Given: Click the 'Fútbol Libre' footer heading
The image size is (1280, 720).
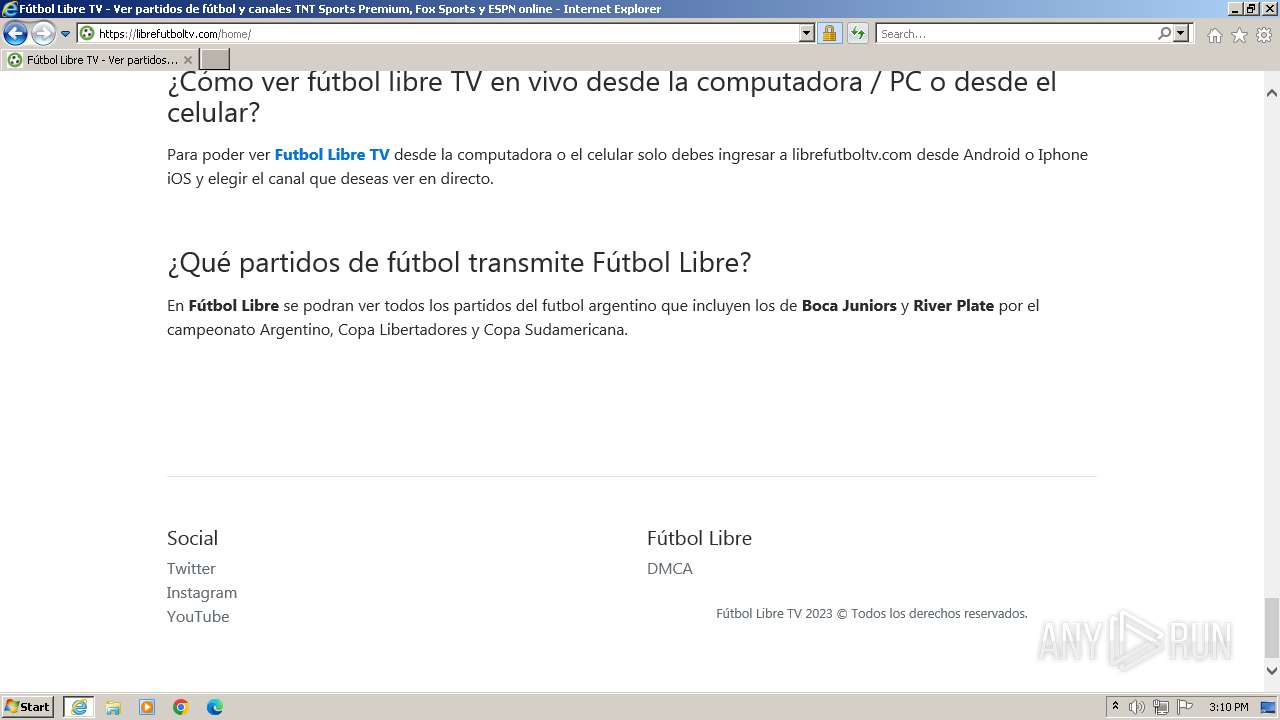Looking at the screenshot, I should [x=699, y=538].
